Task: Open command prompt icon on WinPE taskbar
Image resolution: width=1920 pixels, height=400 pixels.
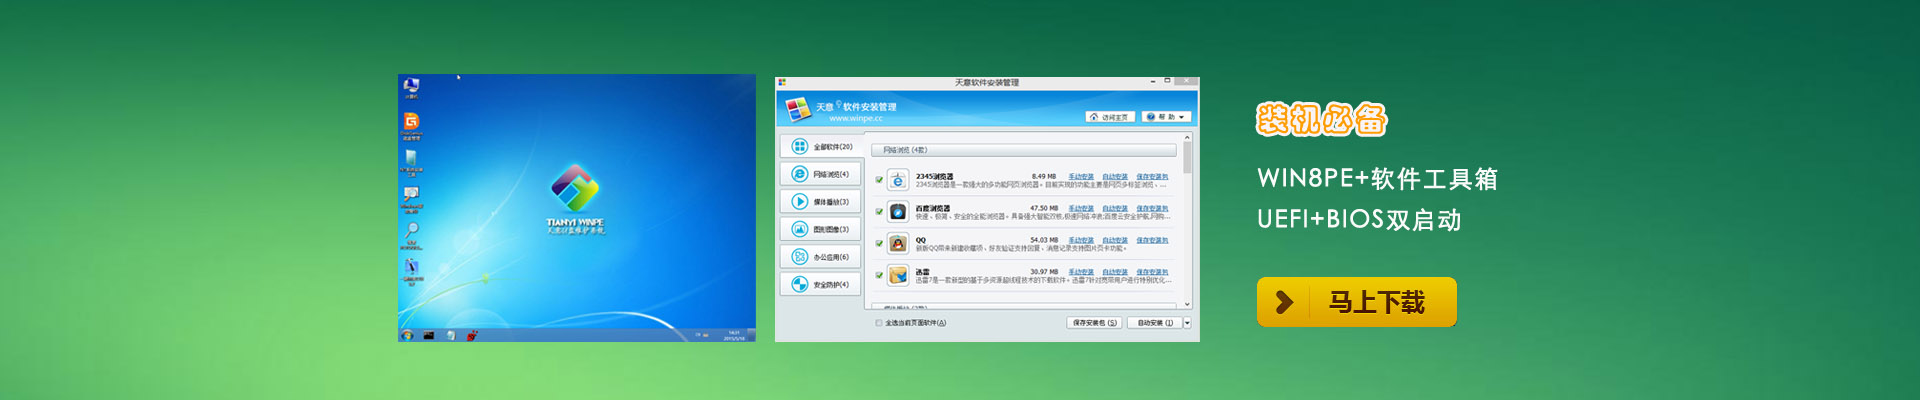Action: [428, 336]
